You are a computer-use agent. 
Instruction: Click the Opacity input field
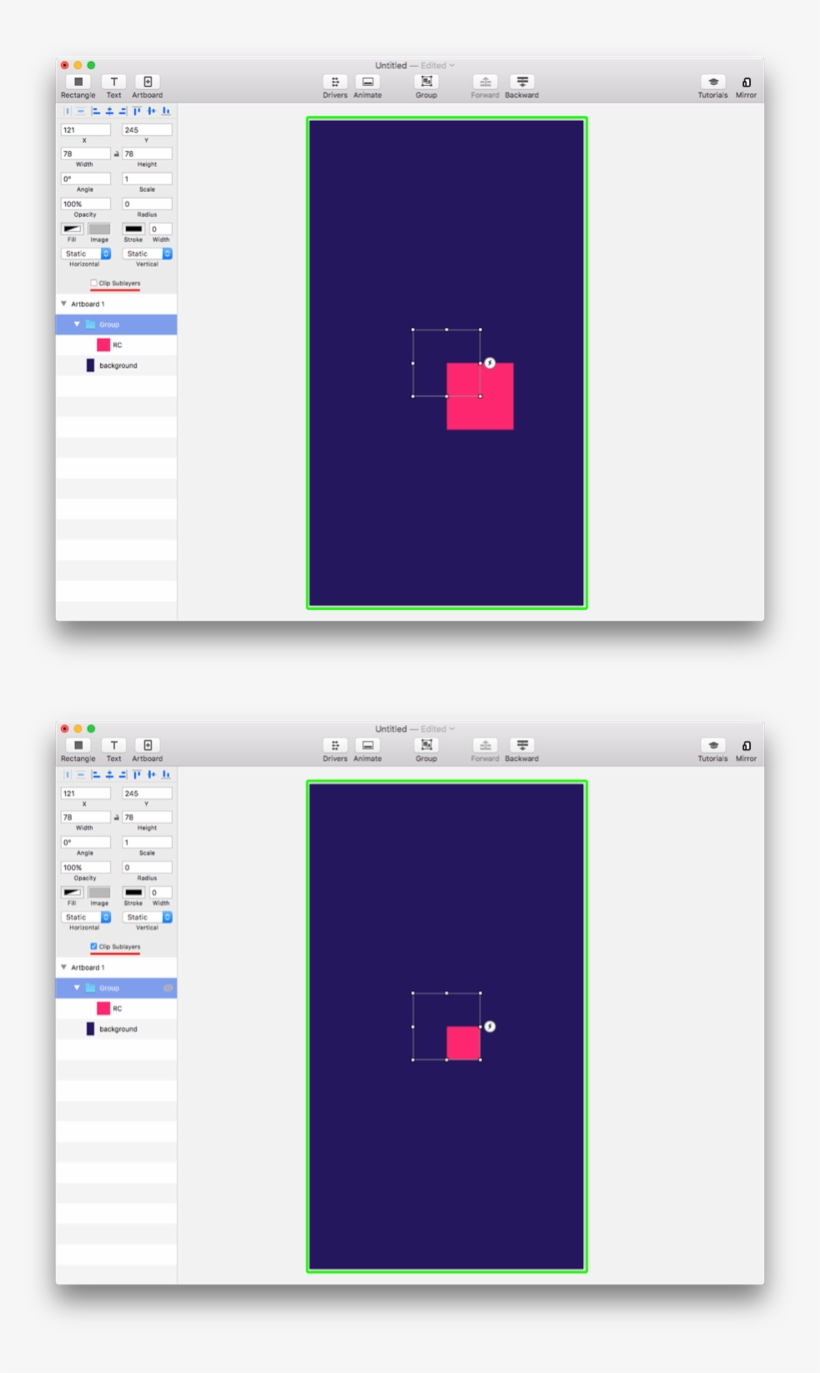point(88,204)
